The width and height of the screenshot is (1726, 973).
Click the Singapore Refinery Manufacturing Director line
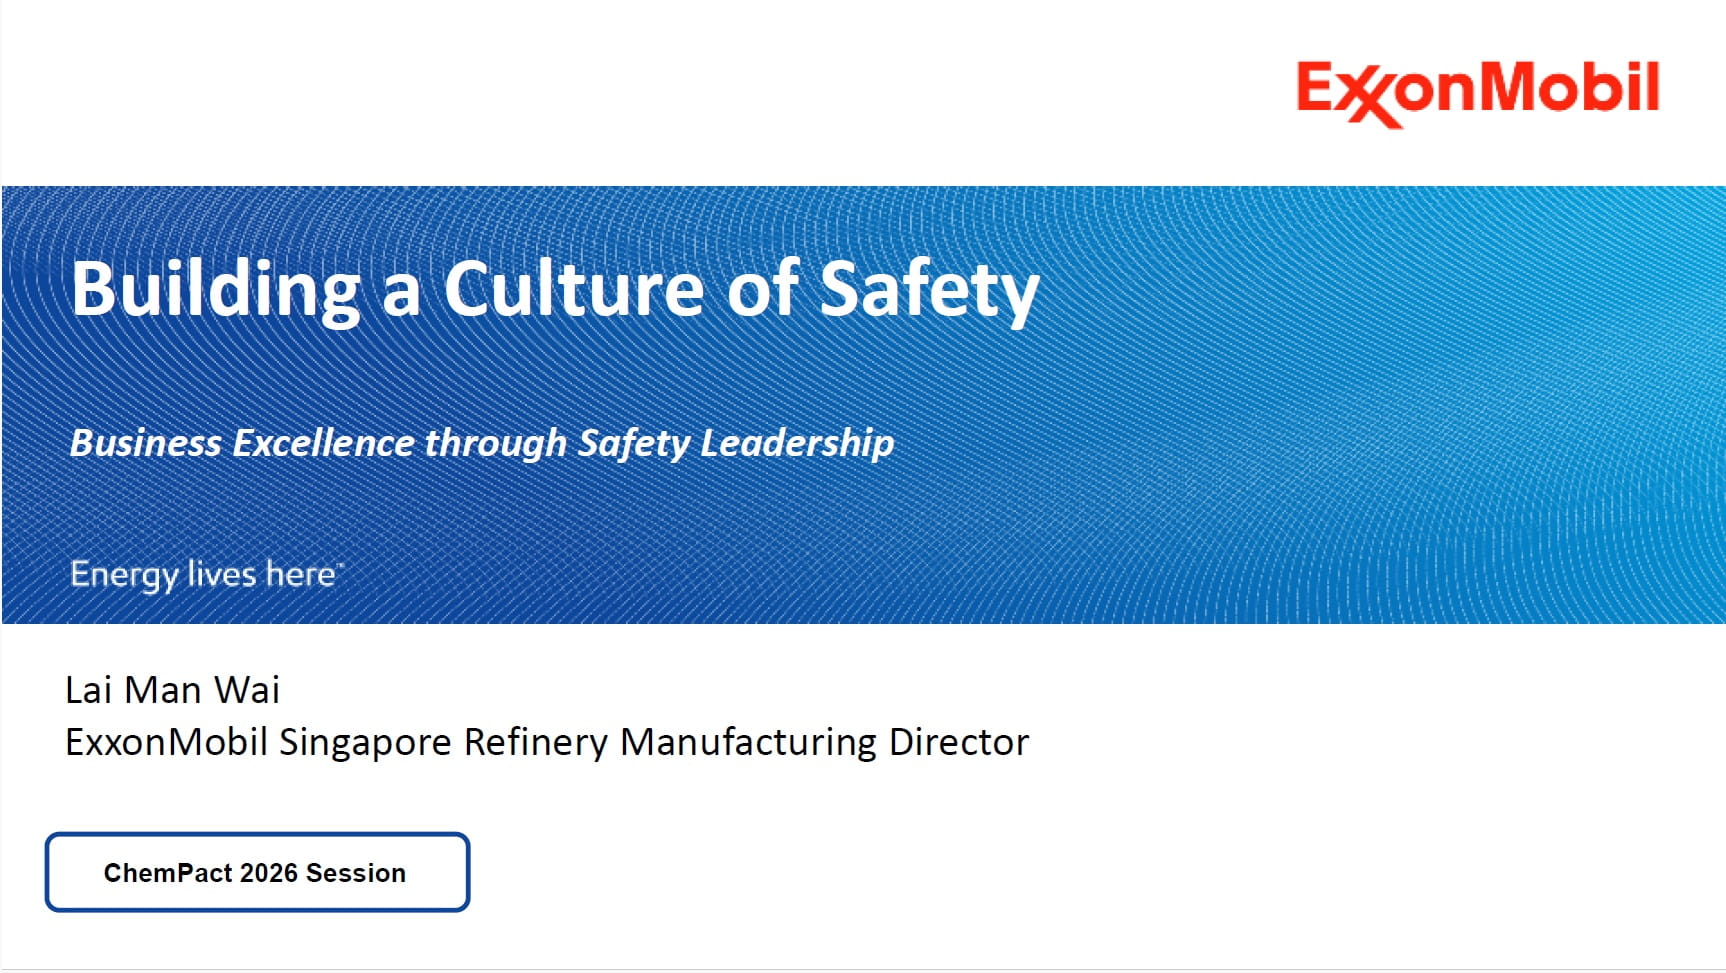[546, 742]
